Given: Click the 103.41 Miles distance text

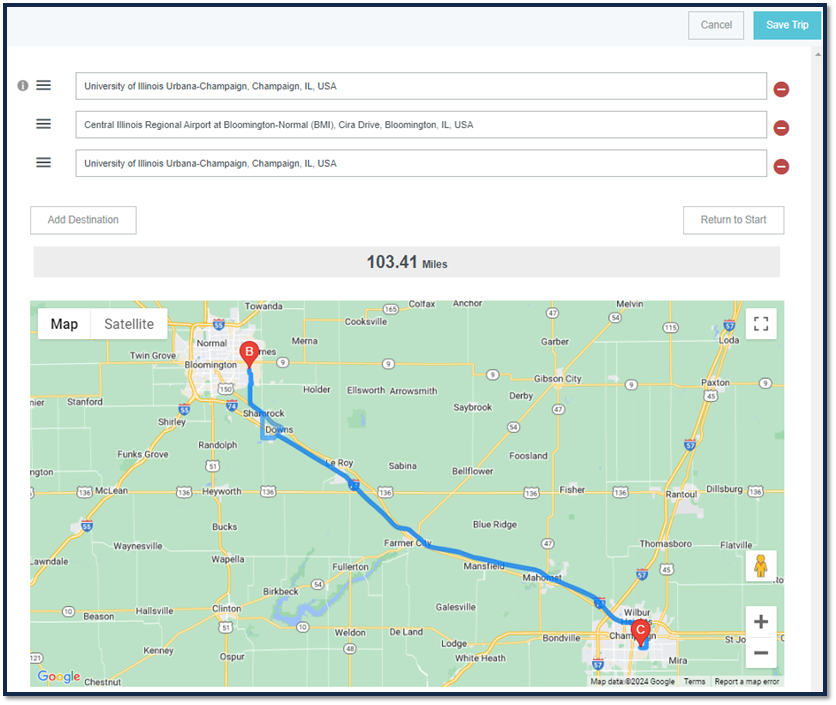Looking at the screenshot, I should pos(407,262).
